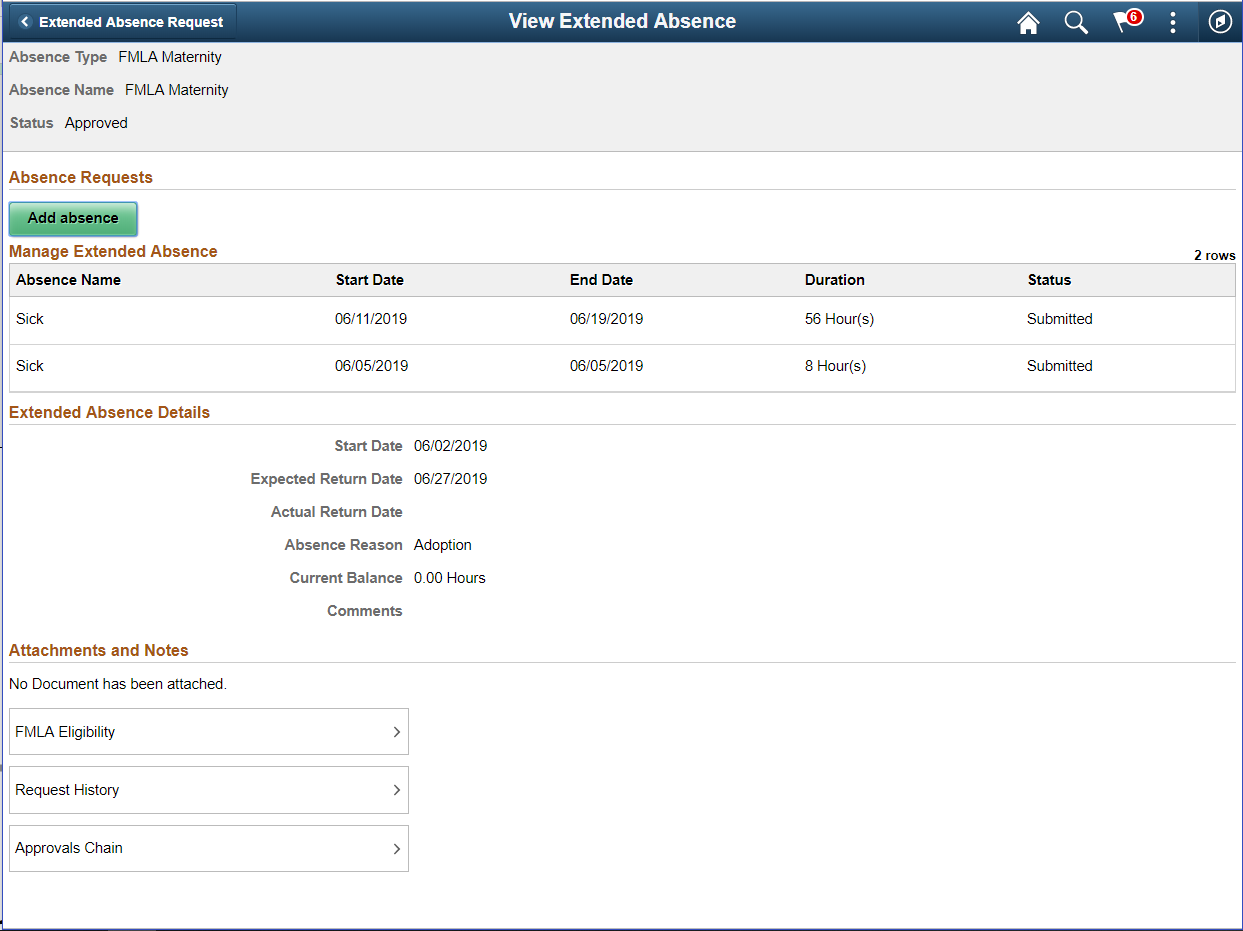The height and width of the screenshot is (931, 1243).
Task: Click the Approved status value
Action: [x=96, y=123]
